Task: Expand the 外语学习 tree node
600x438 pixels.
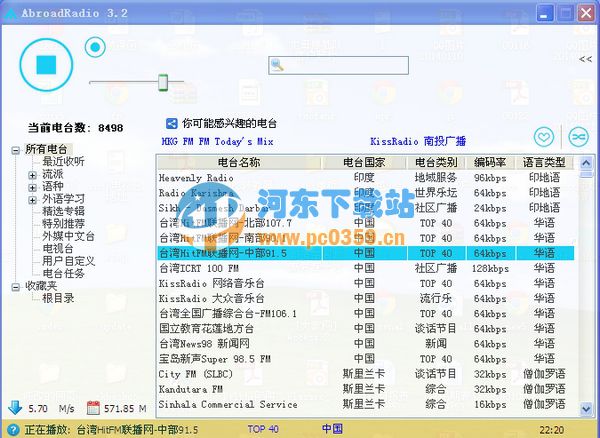Action: coord(33,200)
